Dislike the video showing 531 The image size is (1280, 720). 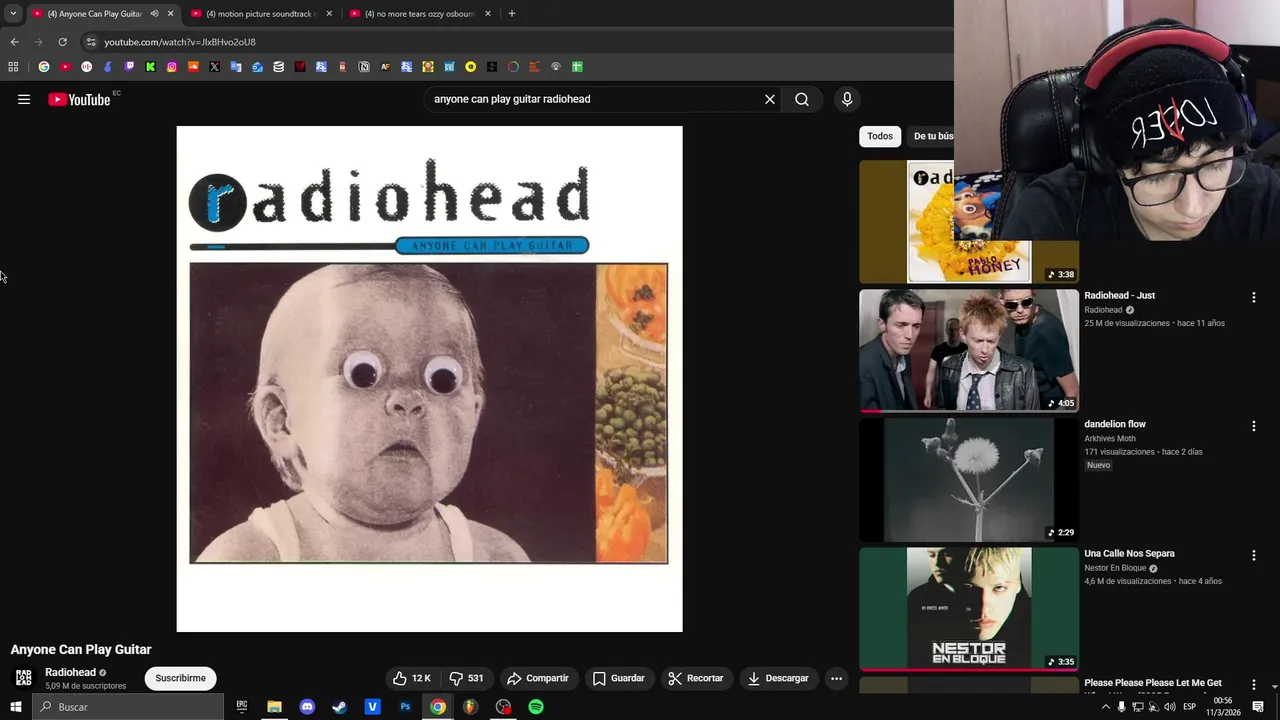pyautogui.click(x=467, y=678)
